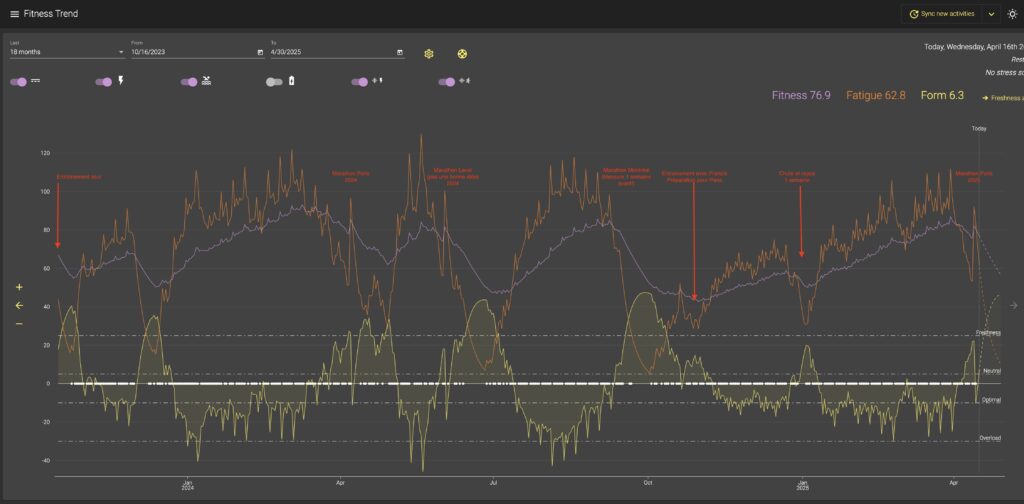Screen dimensions: 1024x504
Task: Click the Jan 2024 axis label
Action: [187, 486]
